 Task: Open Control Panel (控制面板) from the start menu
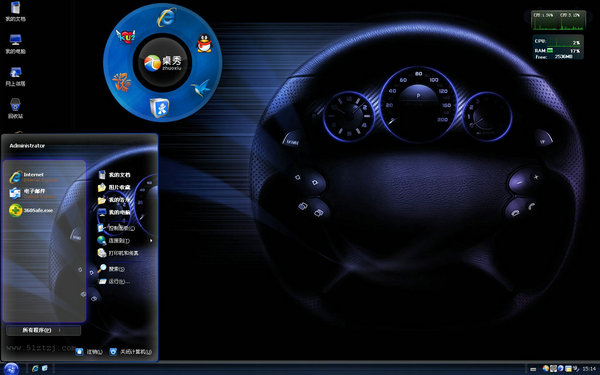(116, 228)
